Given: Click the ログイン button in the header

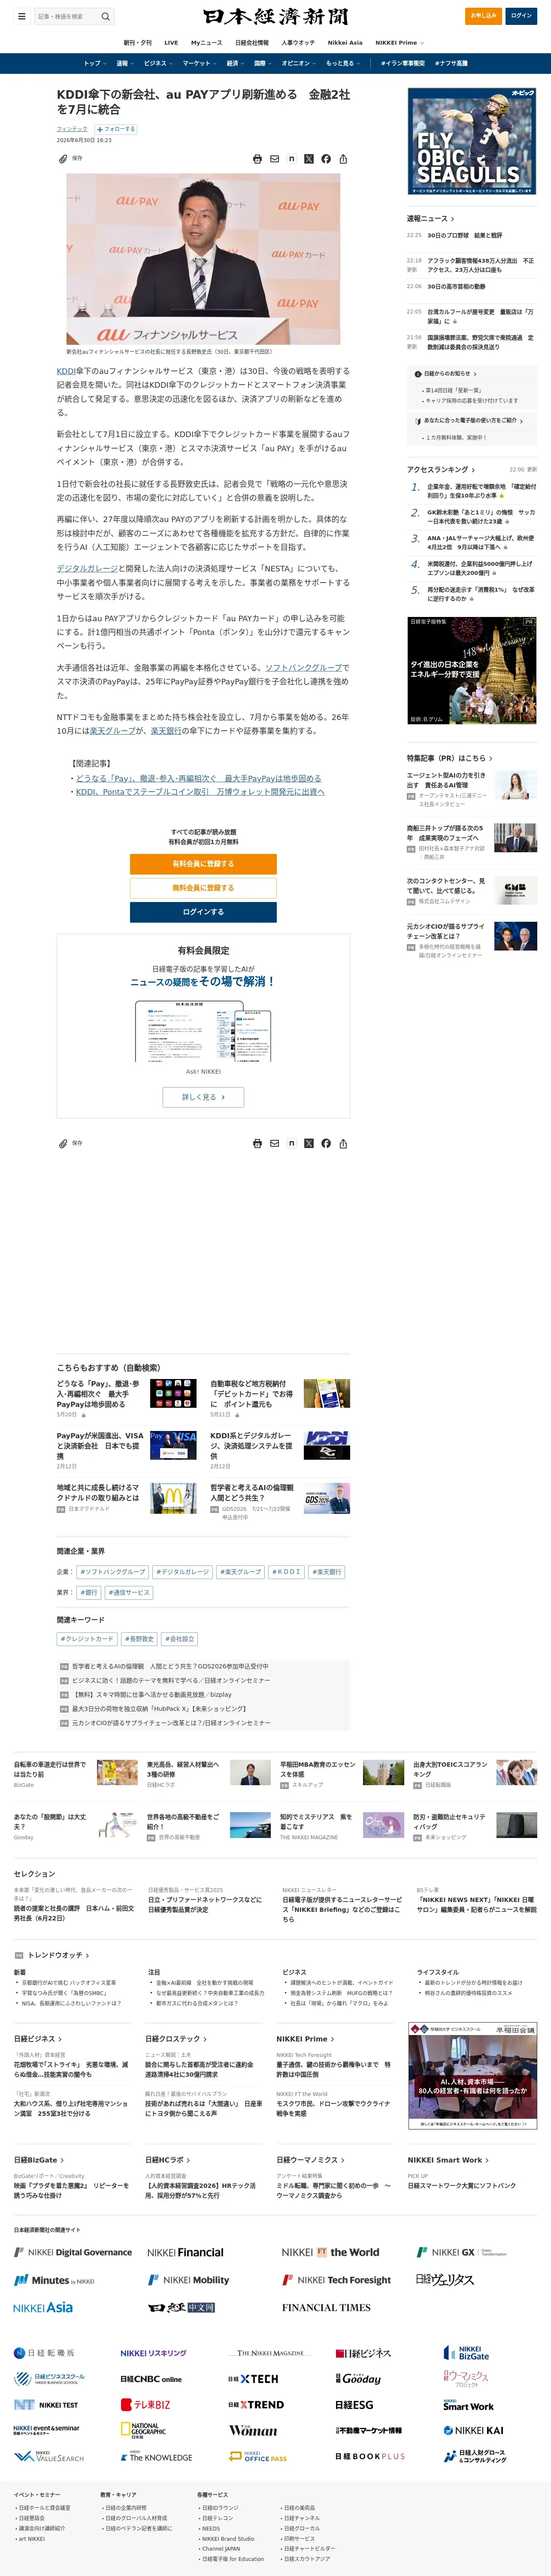Looking at the screenshot, I should click(521, 16).
